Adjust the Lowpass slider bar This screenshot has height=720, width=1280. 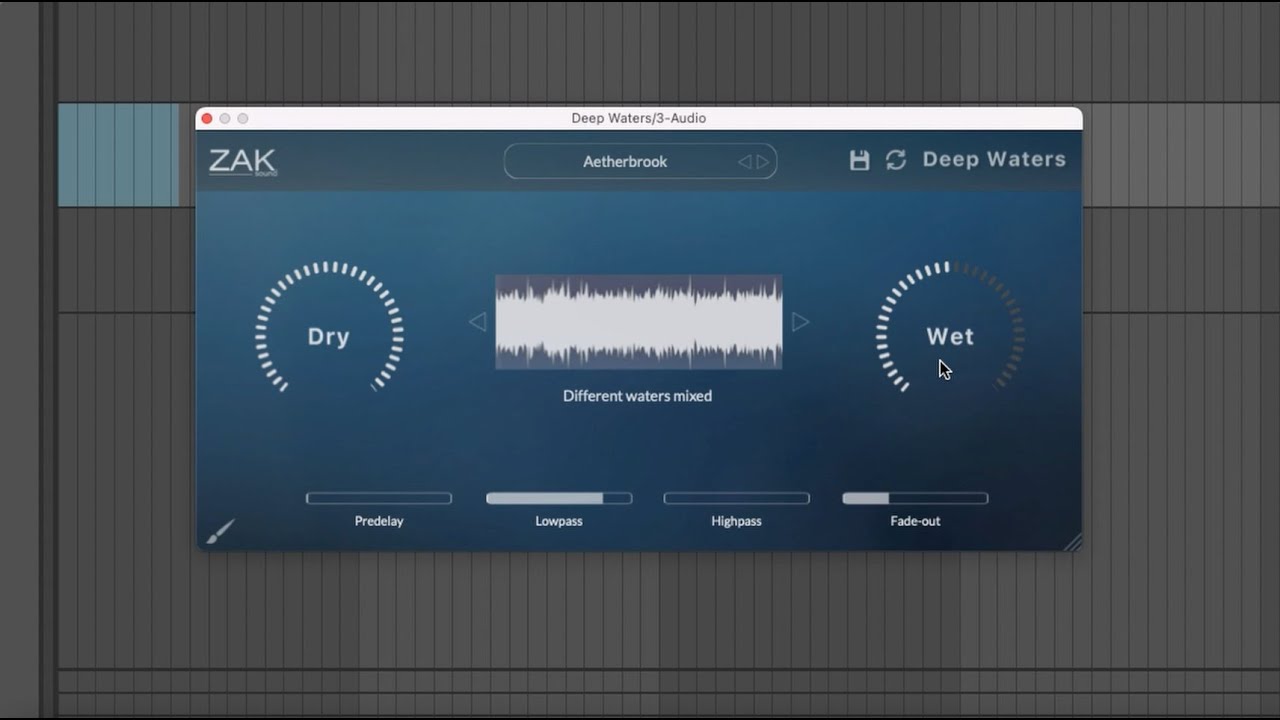(559, 498)
